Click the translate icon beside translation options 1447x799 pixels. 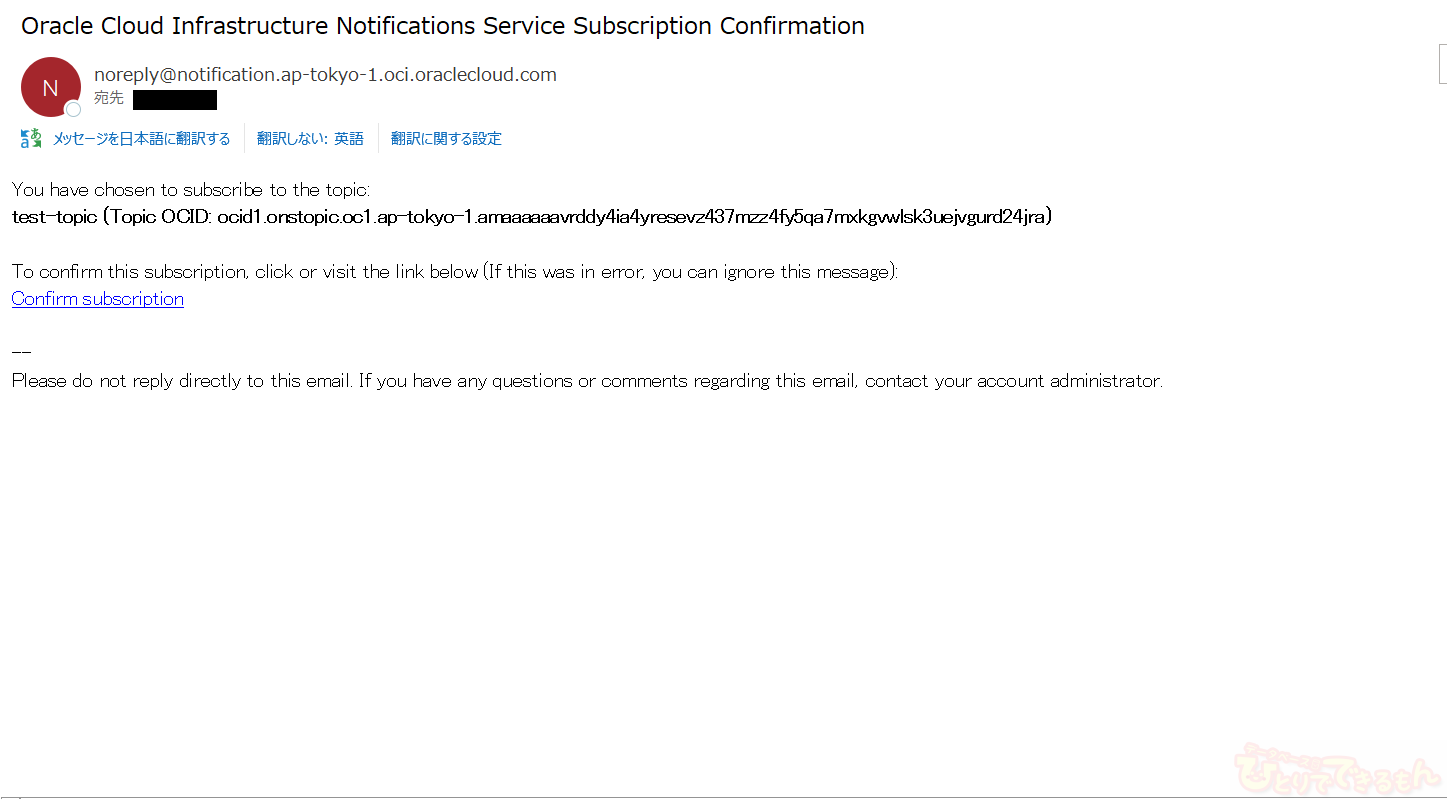(x=31, y=138)
